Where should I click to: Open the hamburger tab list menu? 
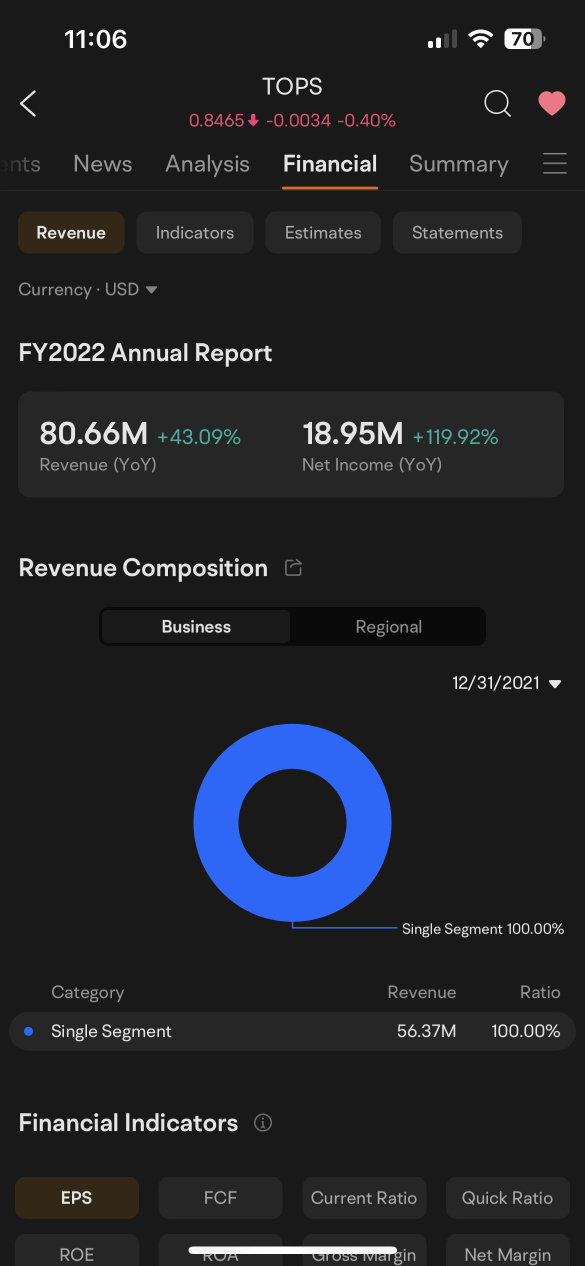click(x=555, y=164)
